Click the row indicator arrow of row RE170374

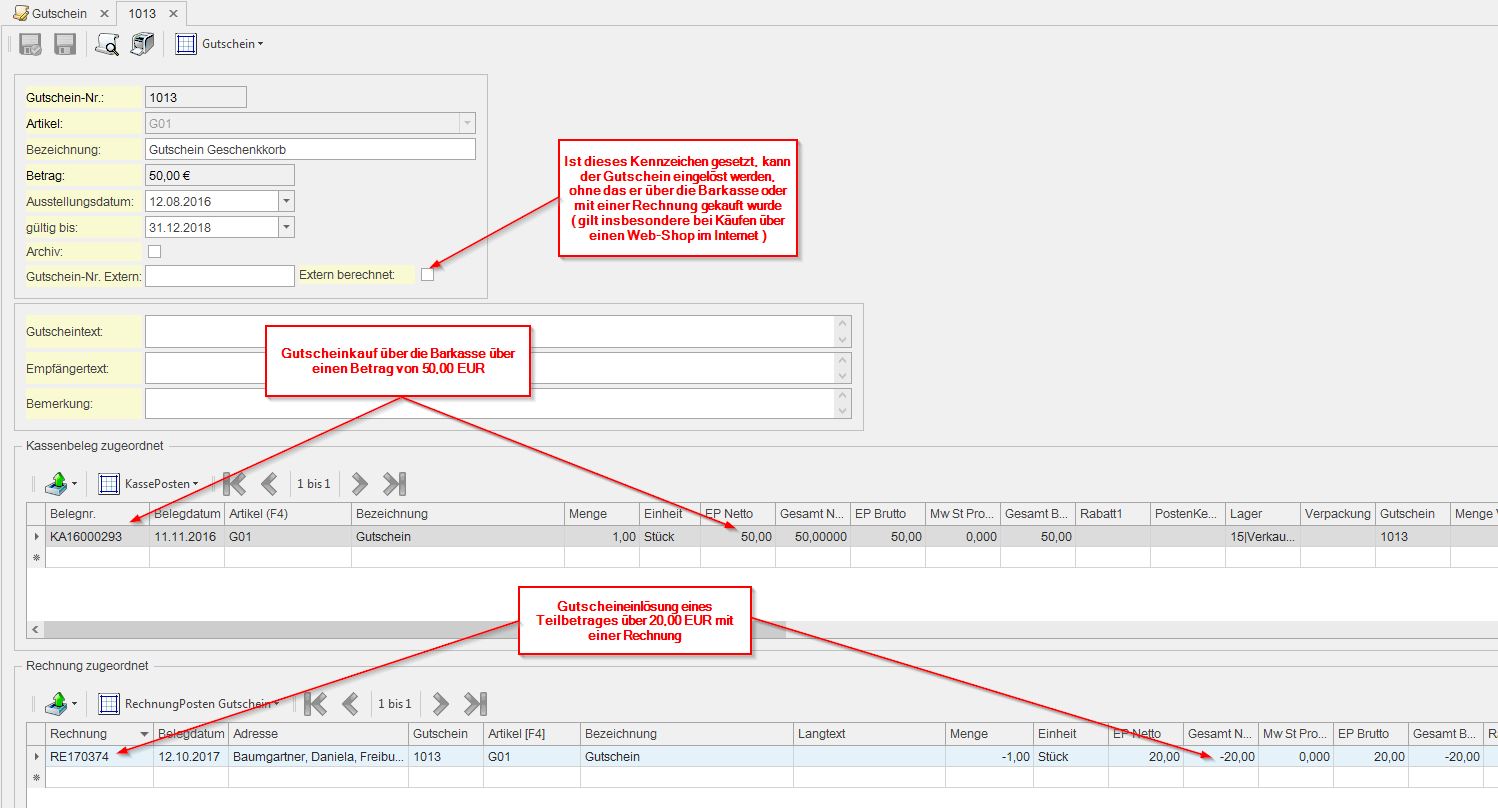click(37, 757)
